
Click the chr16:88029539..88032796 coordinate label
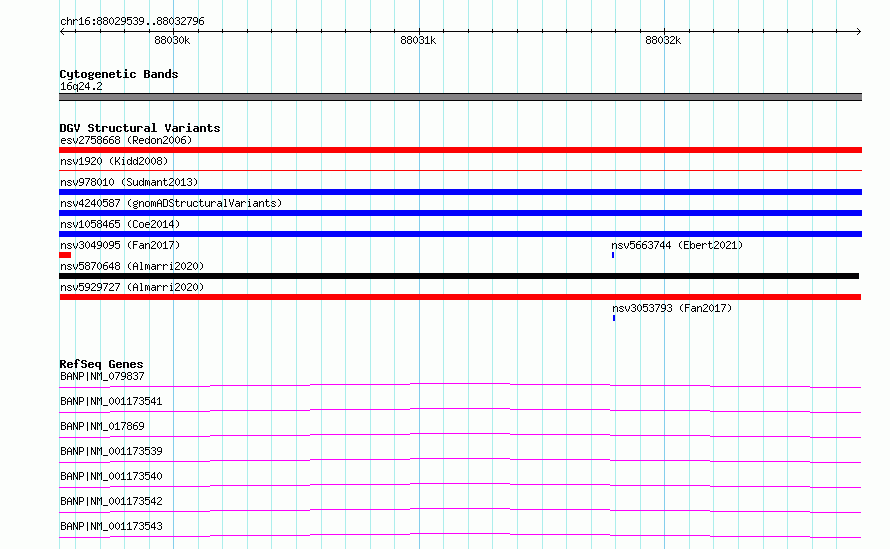pyautogui.click(x=132, y=21)
